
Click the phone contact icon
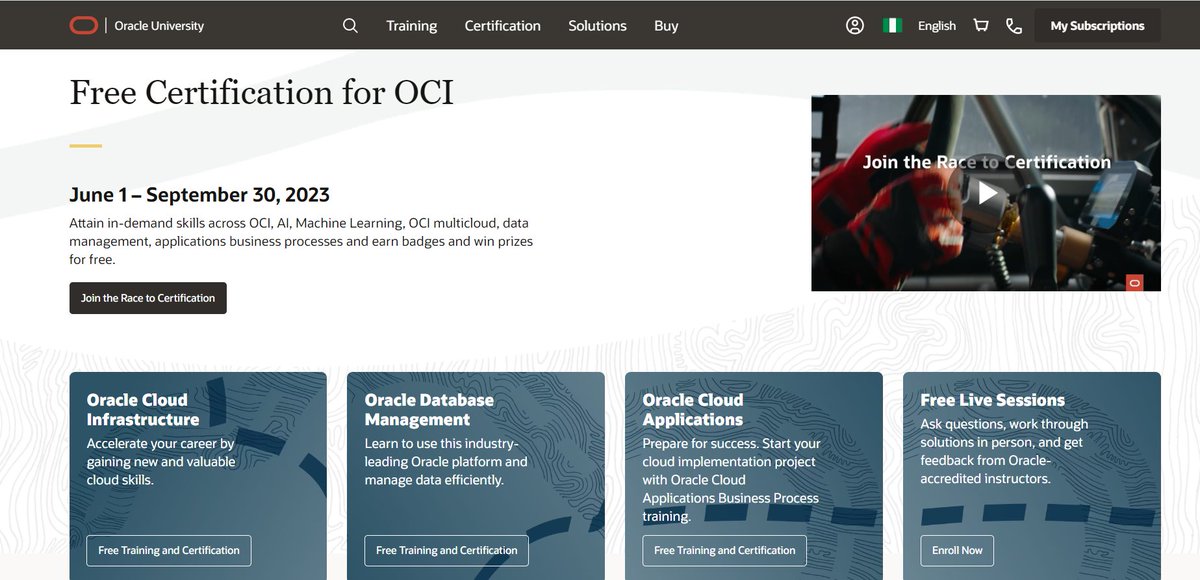coord(1014,25)
